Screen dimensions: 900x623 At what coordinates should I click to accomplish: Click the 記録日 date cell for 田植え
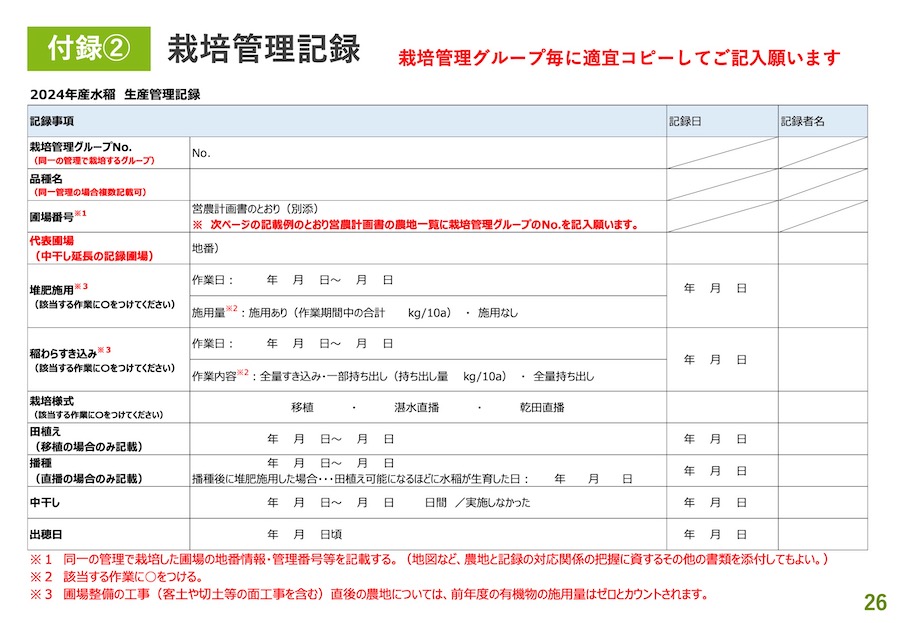click(x=715, y=439)
